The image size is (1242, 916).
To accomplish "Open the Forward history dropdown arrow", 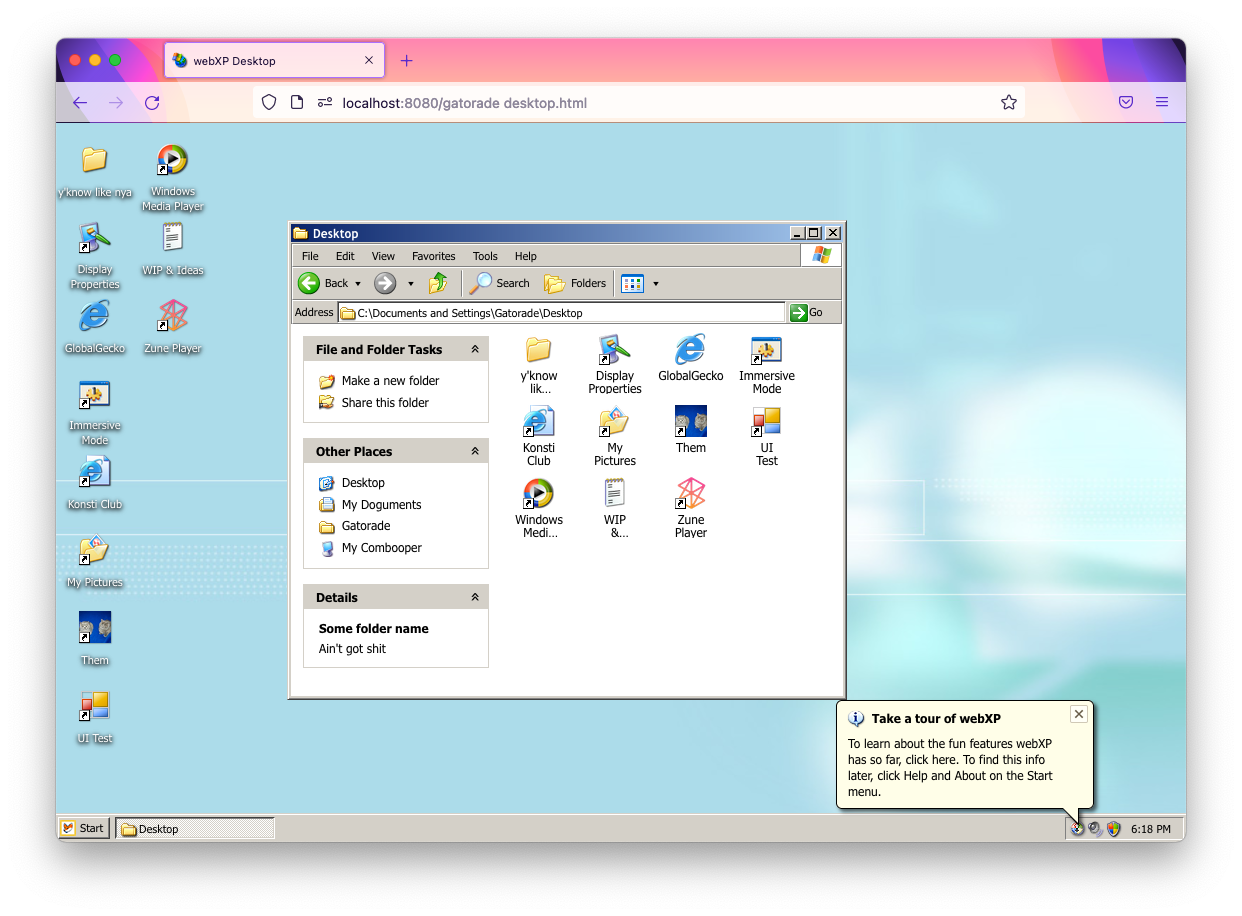I will tap(410, 284).
